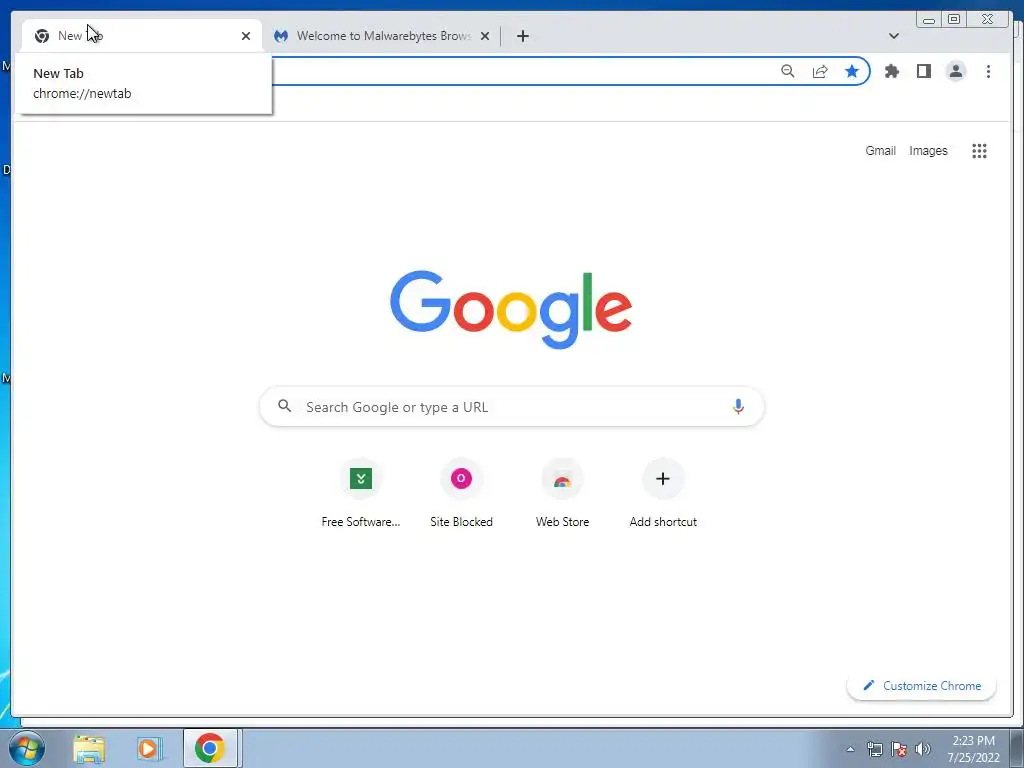Open Free Software shortcut tile
Screen dimensions: 1024x768
[360, 493]
